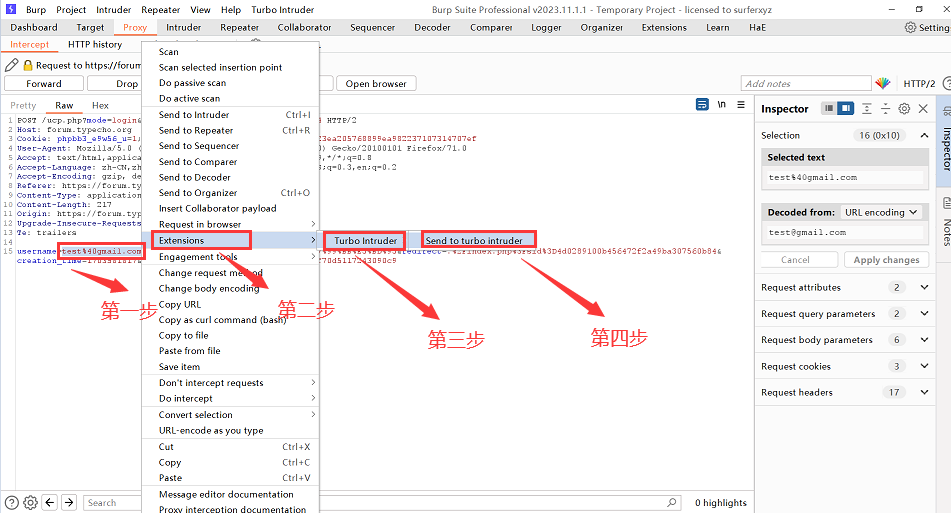951x513 pixels.
Task: Click the Drop button
Action: click(x=127, y=84)
